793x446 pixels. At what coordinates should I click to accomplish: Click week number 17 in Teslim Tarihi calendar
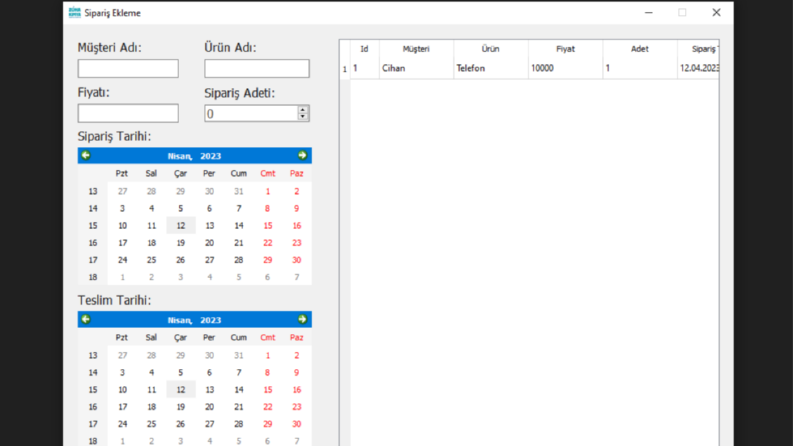[x=93, y=424]
